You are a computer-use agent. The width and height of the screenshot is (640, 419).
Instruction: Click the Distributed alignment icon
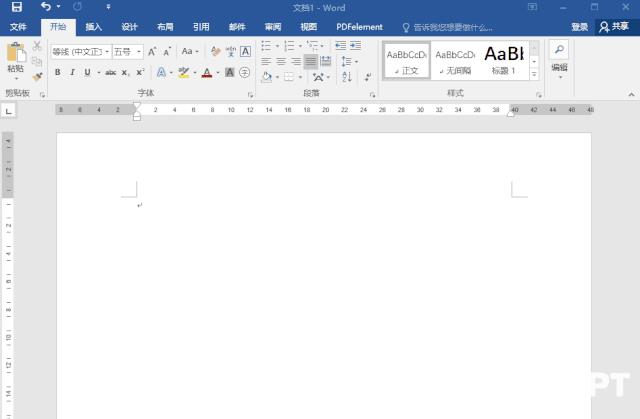(x=326, y=62)
